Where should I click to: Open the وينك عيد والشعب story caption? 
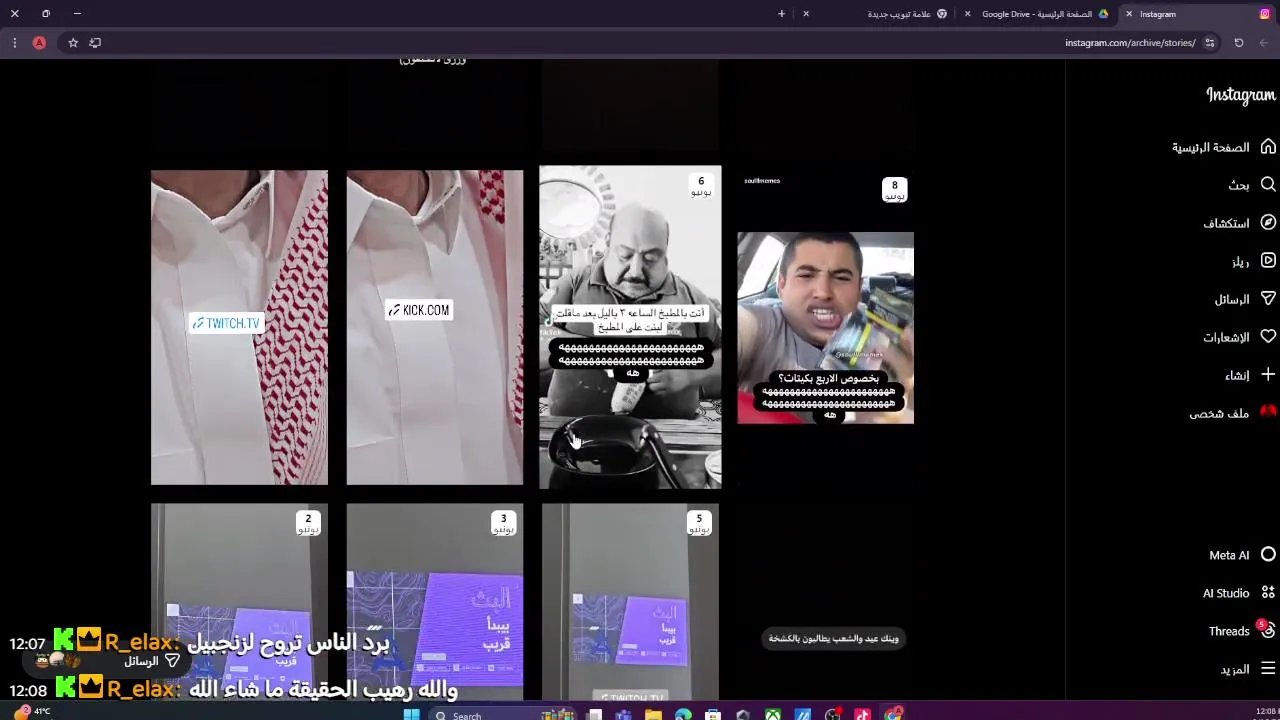tap(833, 638)
